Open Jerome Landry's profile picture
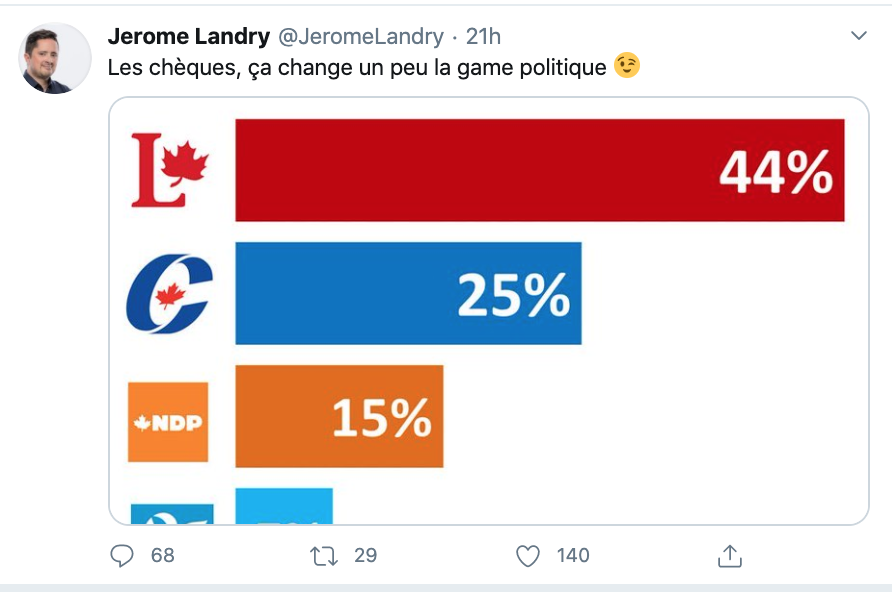 tap(55, 59)
